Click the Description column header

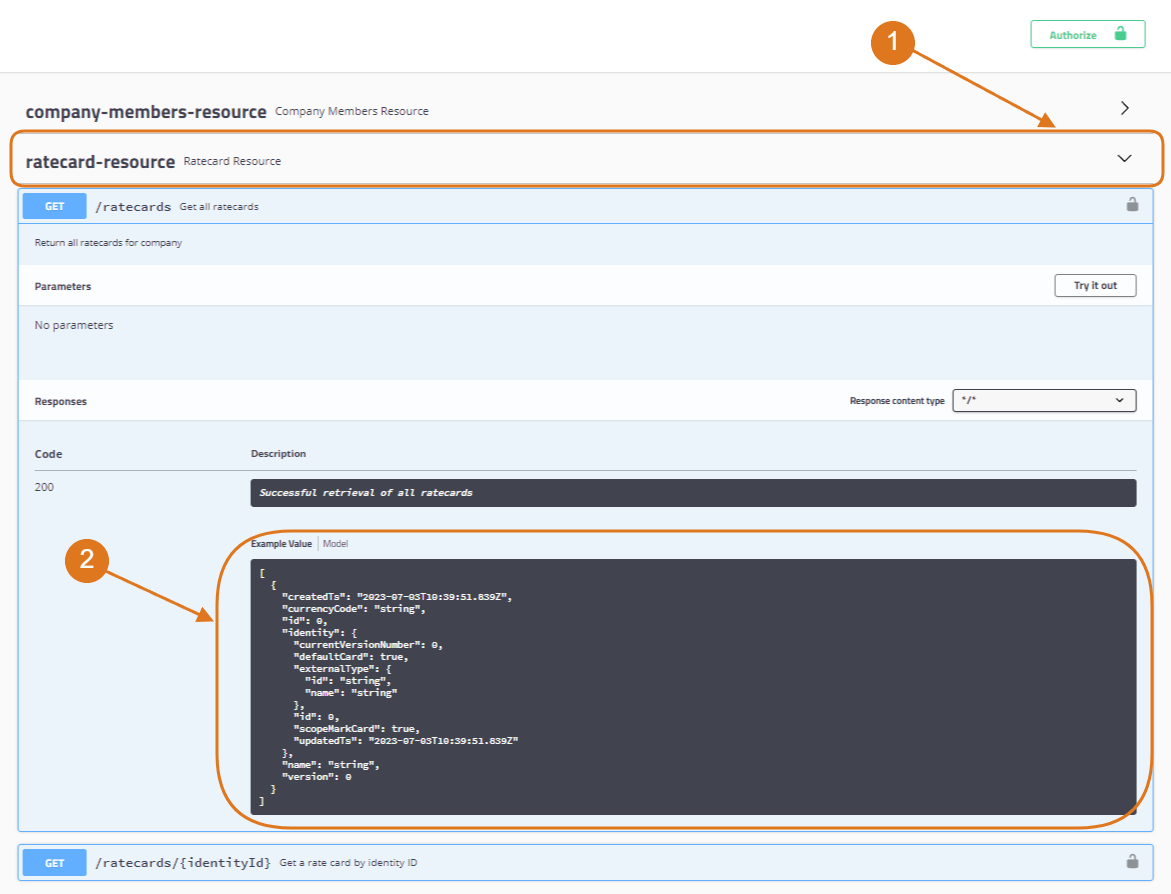[279, 453]
